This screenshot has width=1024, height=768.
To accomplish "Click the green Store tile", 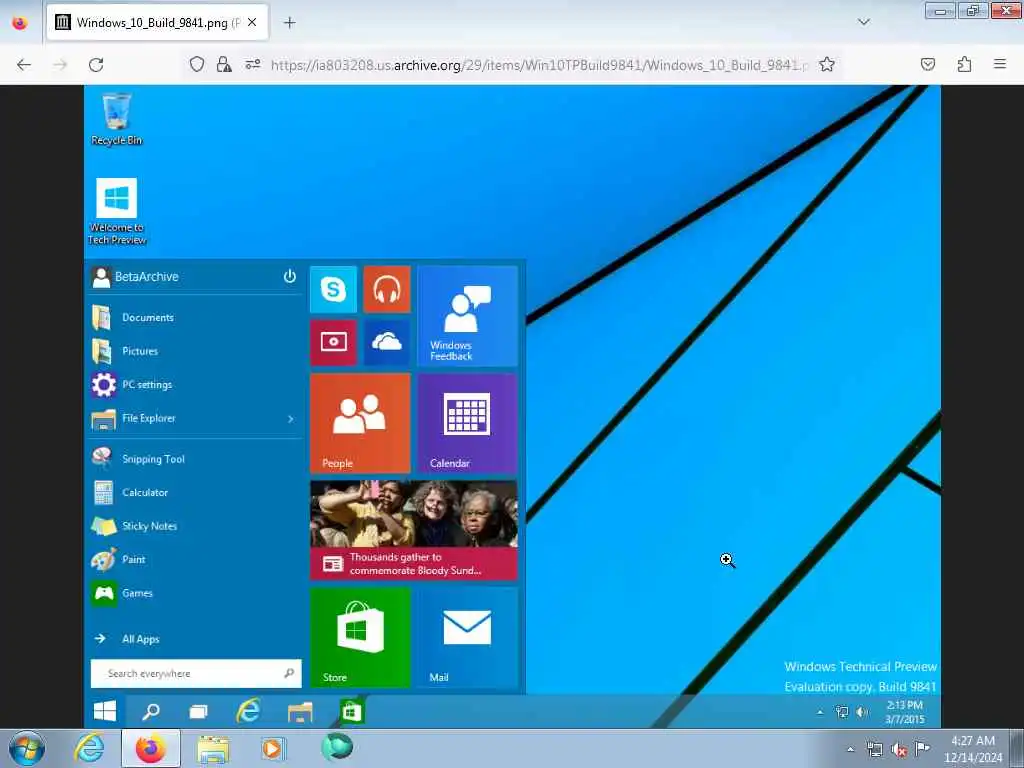I will [360, 637].
